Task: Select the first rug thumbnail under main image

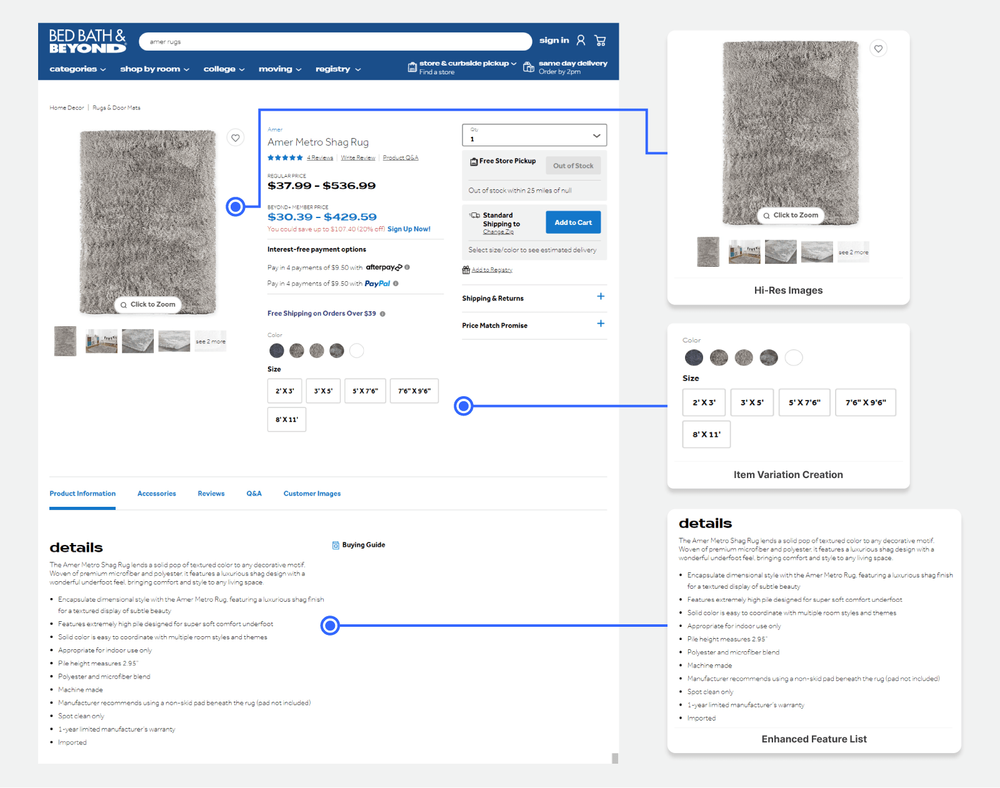Action: click(65, 341)
